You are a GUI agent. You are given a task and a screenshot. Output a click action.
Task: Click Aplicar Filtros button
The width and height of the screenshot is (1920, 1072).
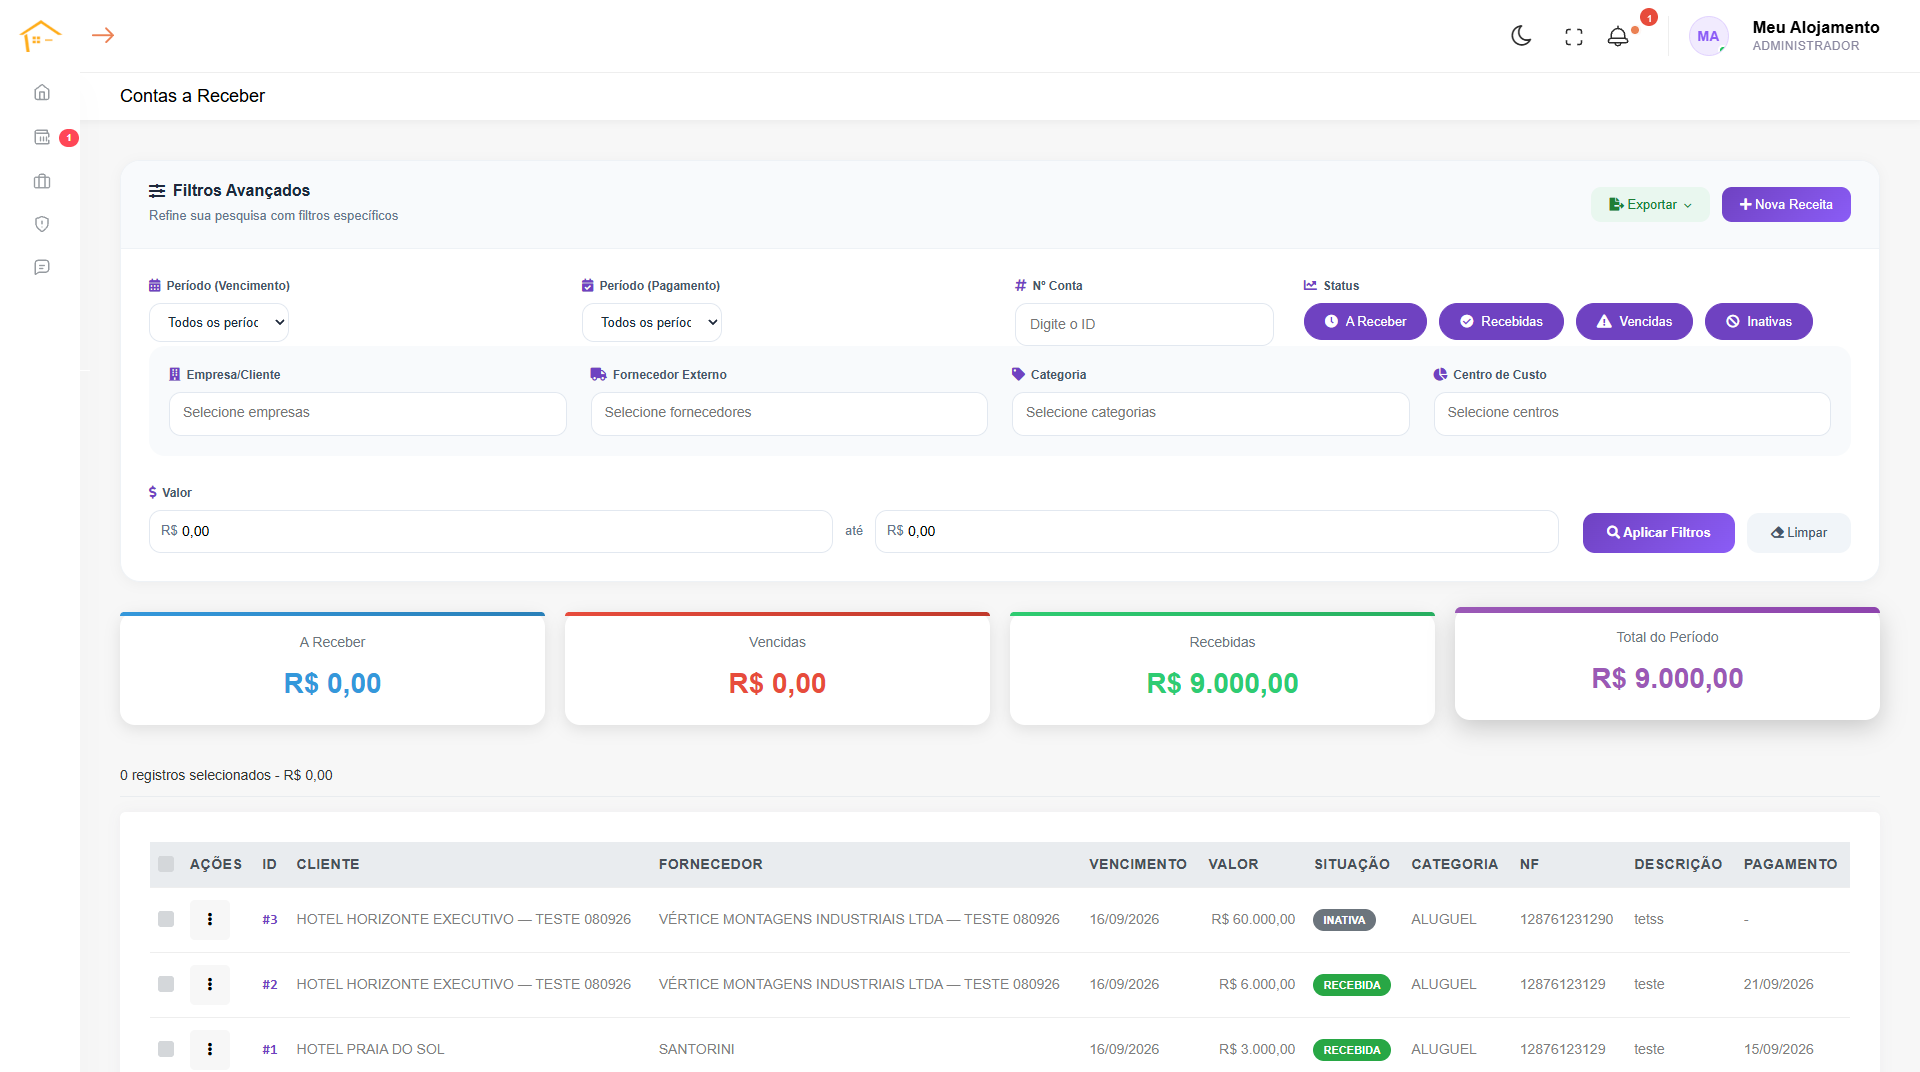[x=1658, y=532]
